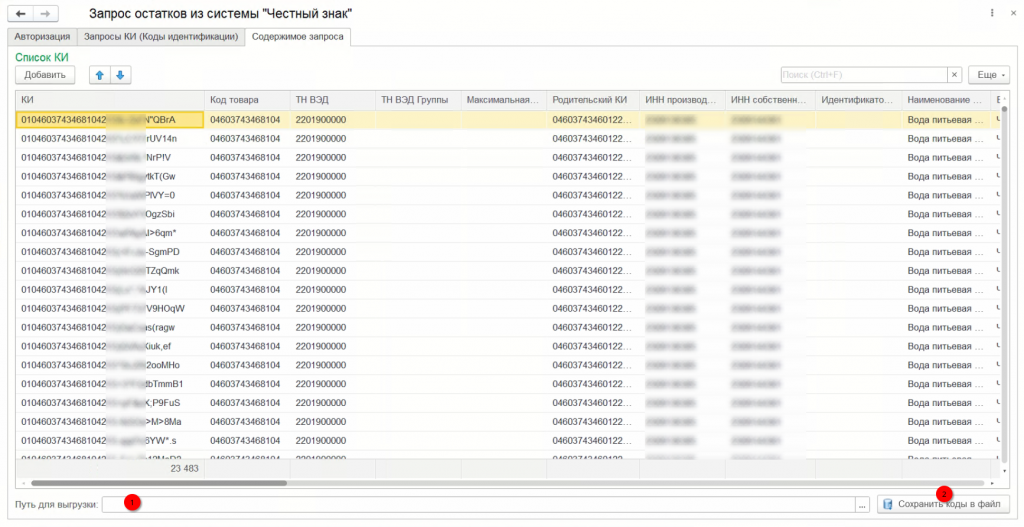
Task: Move row up with blue up arrow
Action: (100, 75)
